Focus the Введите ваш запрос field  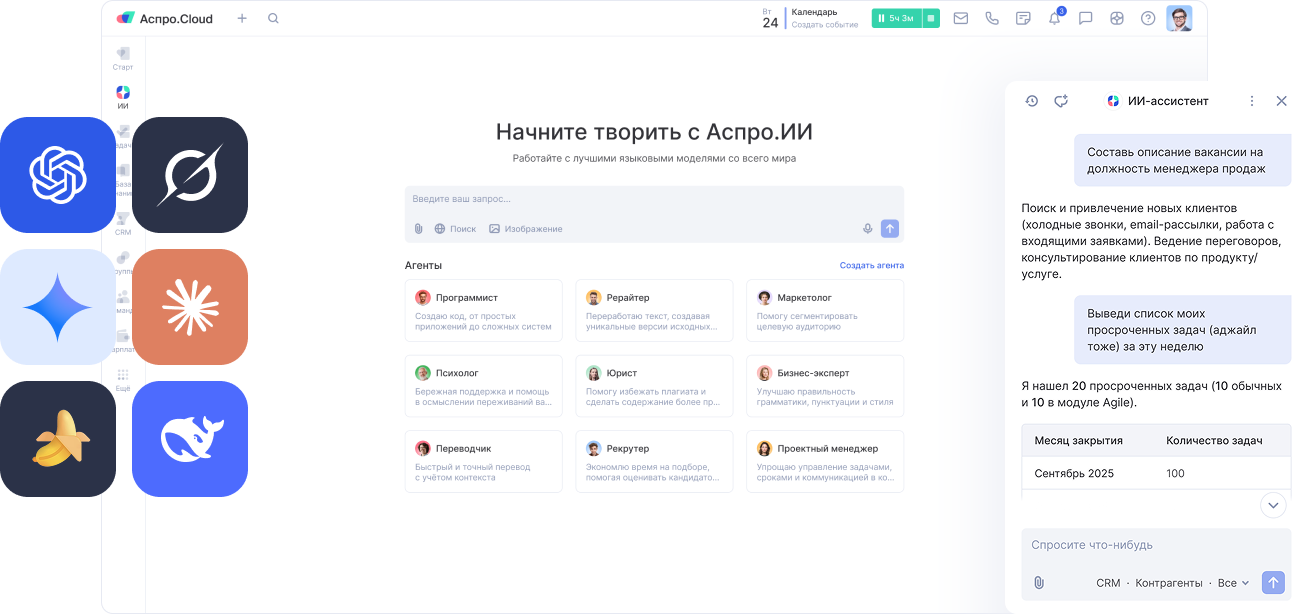(x=654, y=199)
